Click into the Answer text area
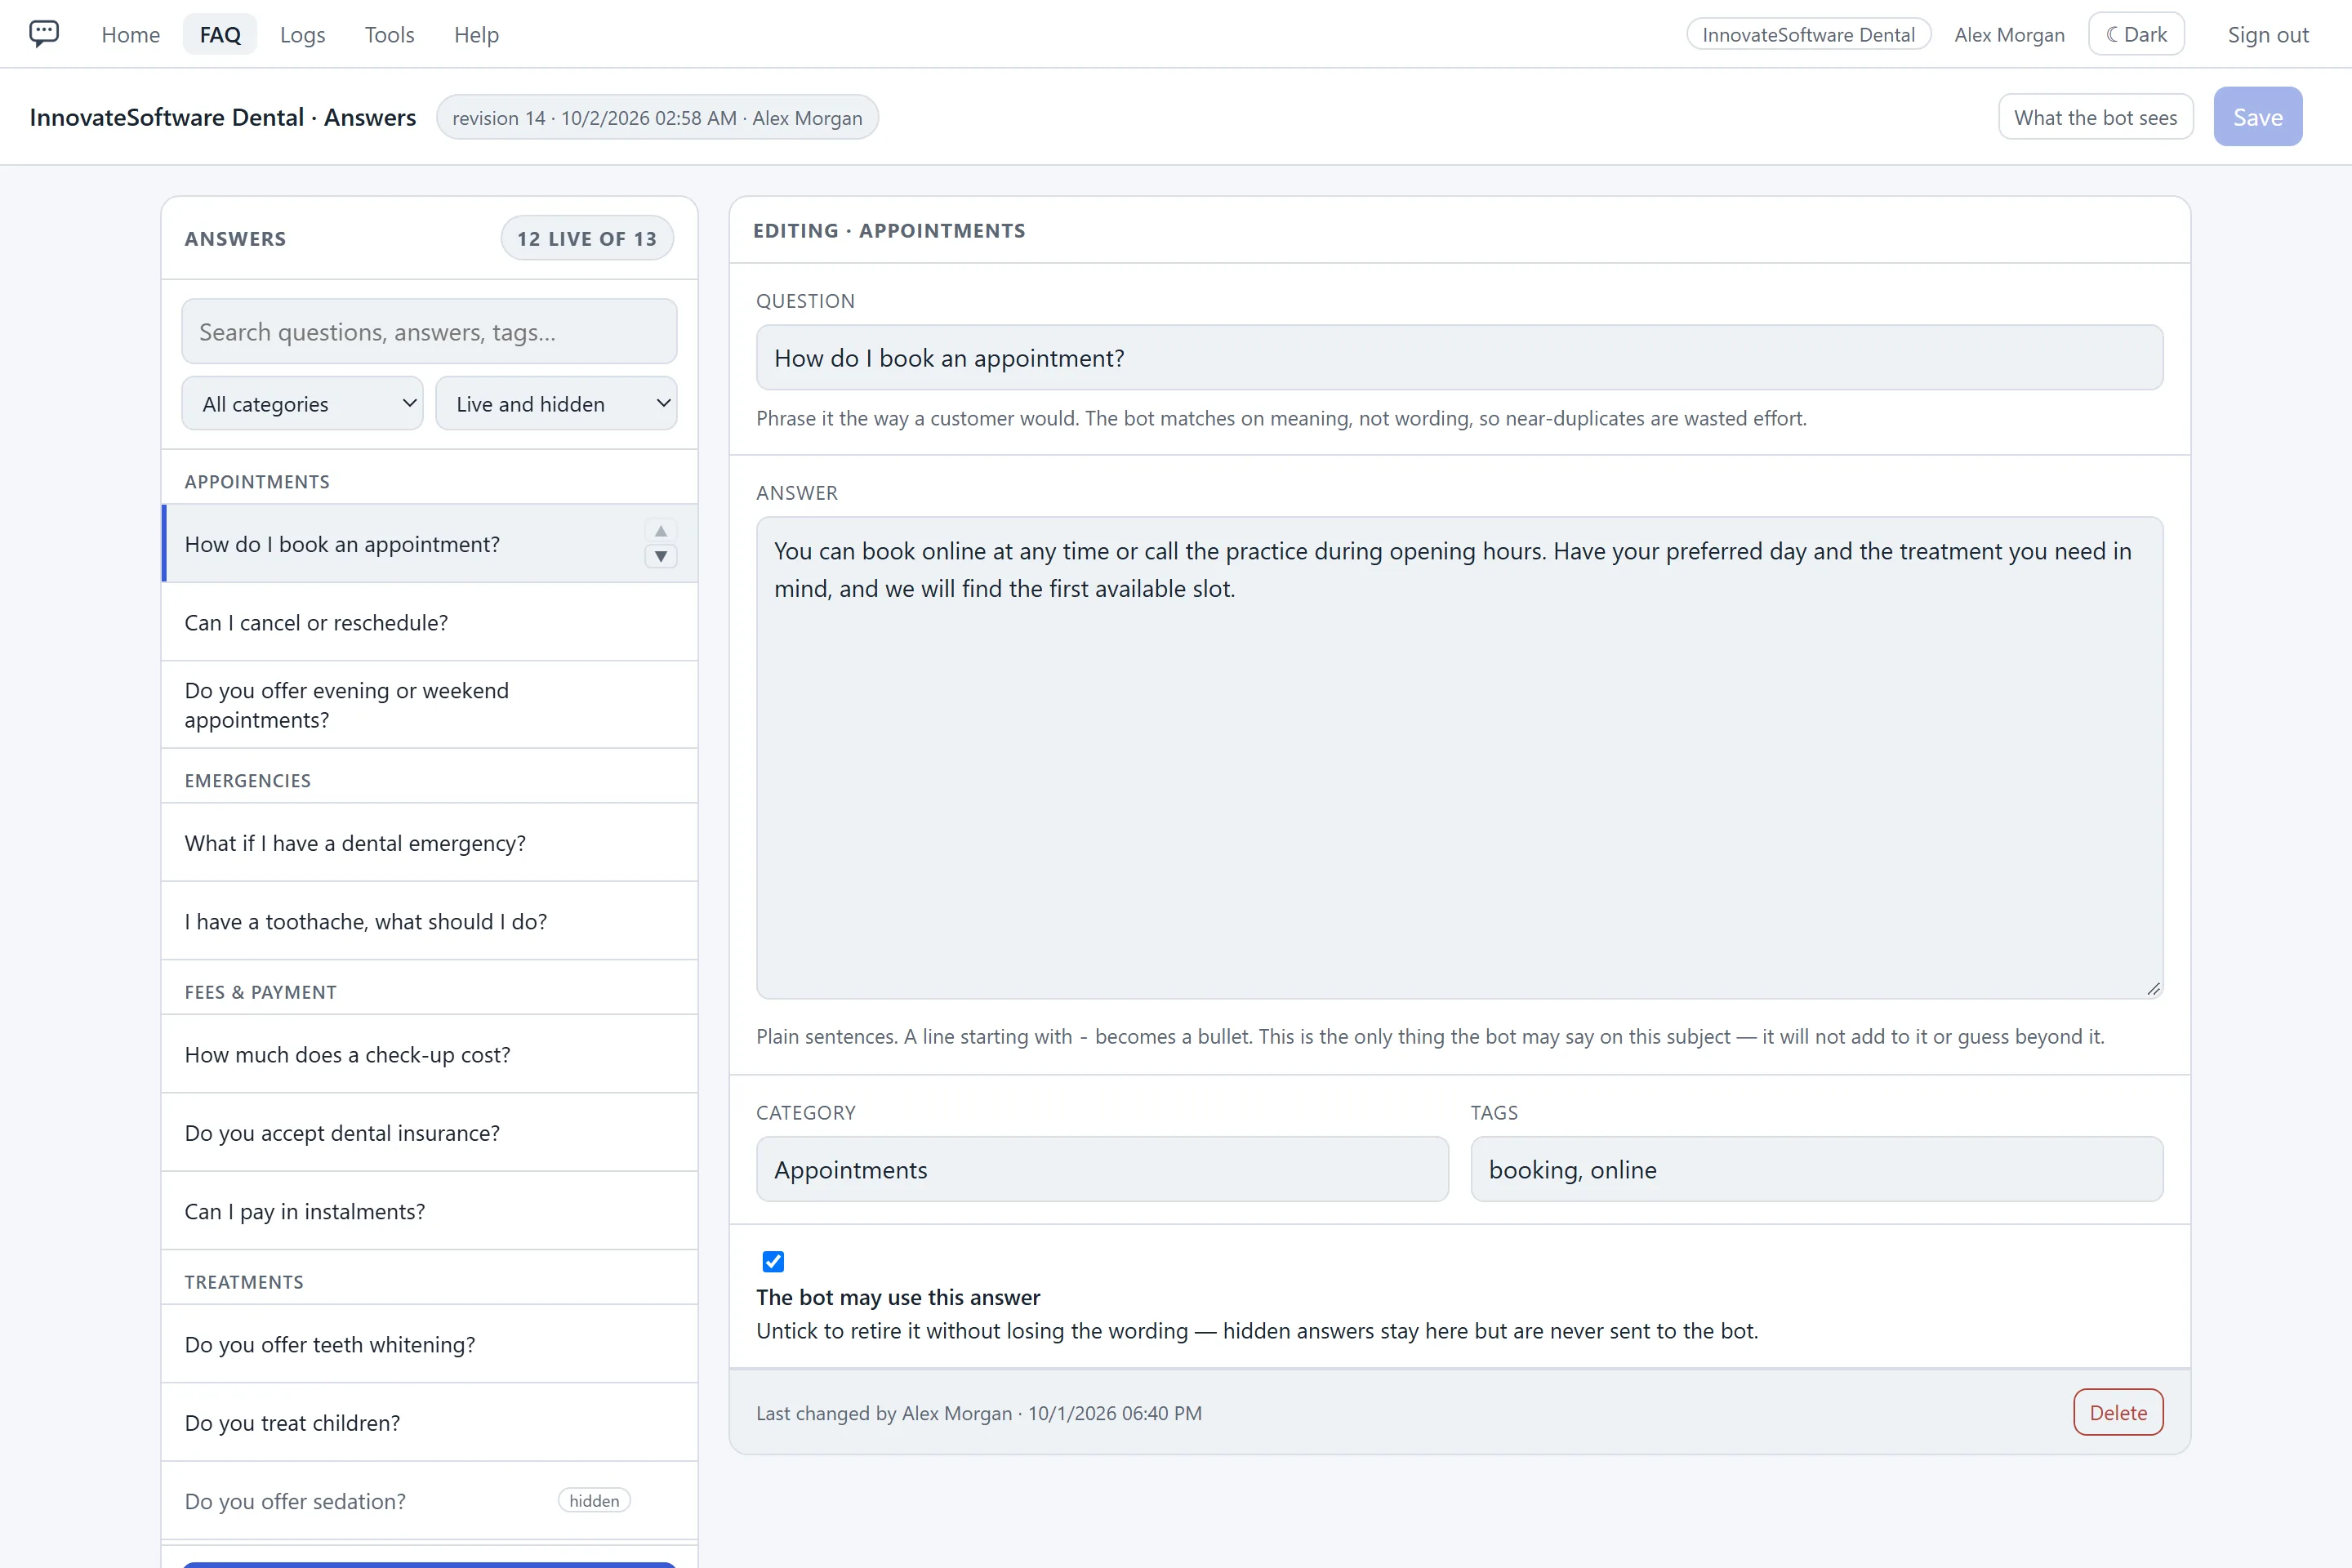 [1459, 757]
